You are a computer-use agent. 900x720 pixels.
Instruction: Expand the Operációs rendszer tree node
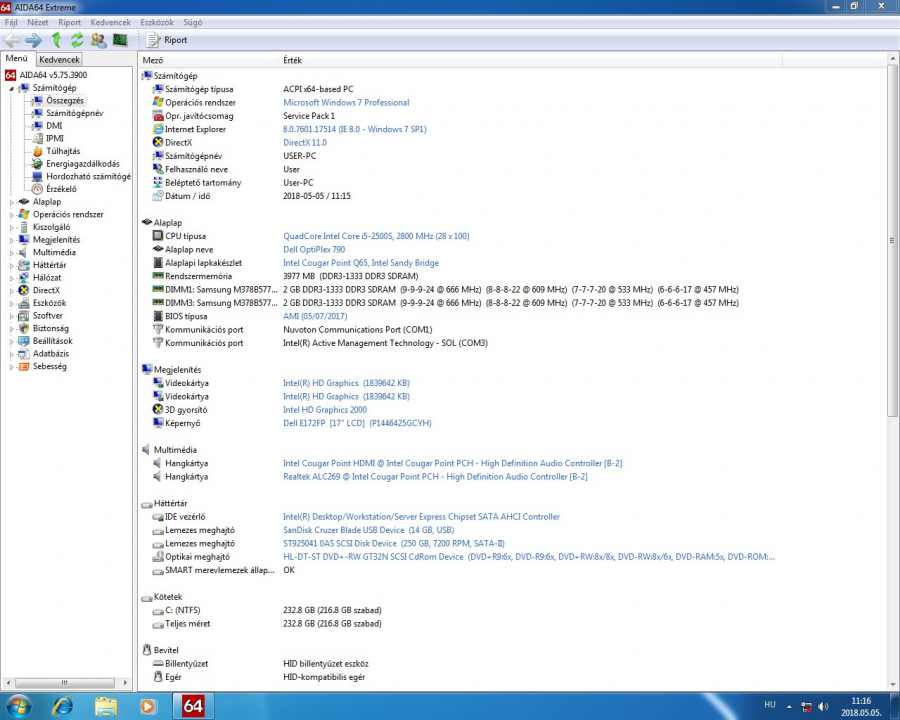(11, 215)
